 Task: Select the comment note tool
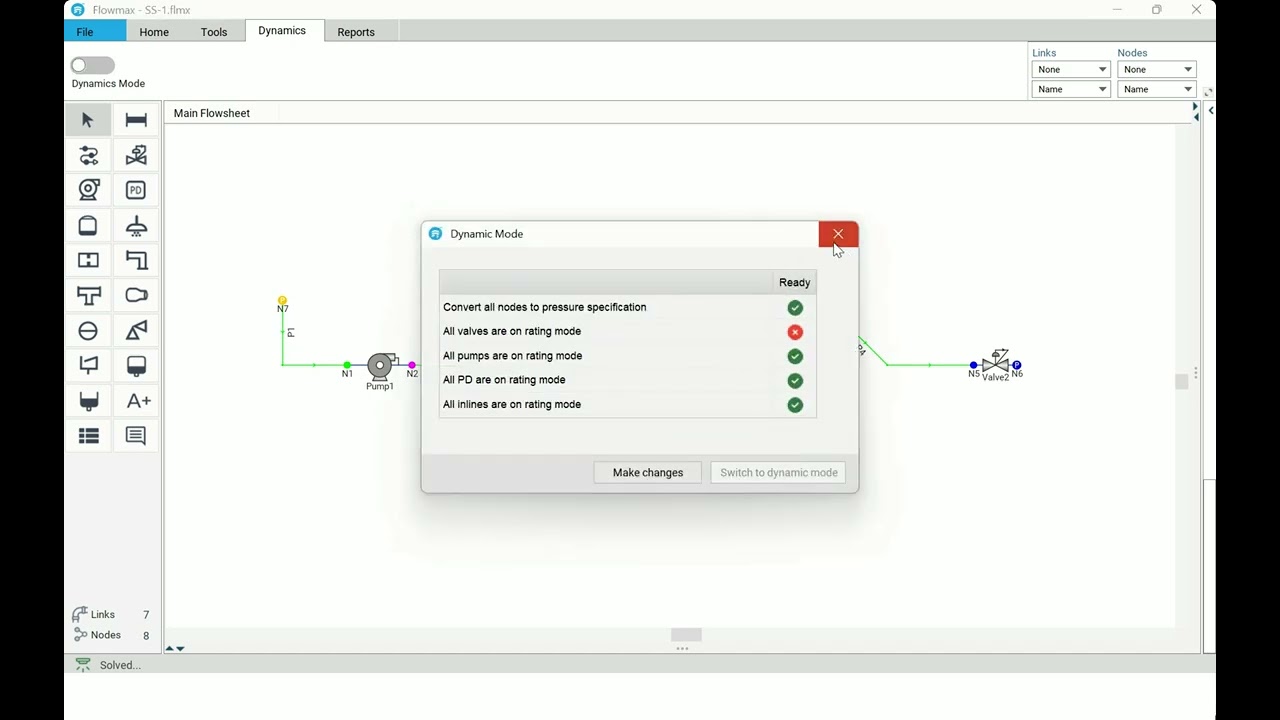(136, 435)
